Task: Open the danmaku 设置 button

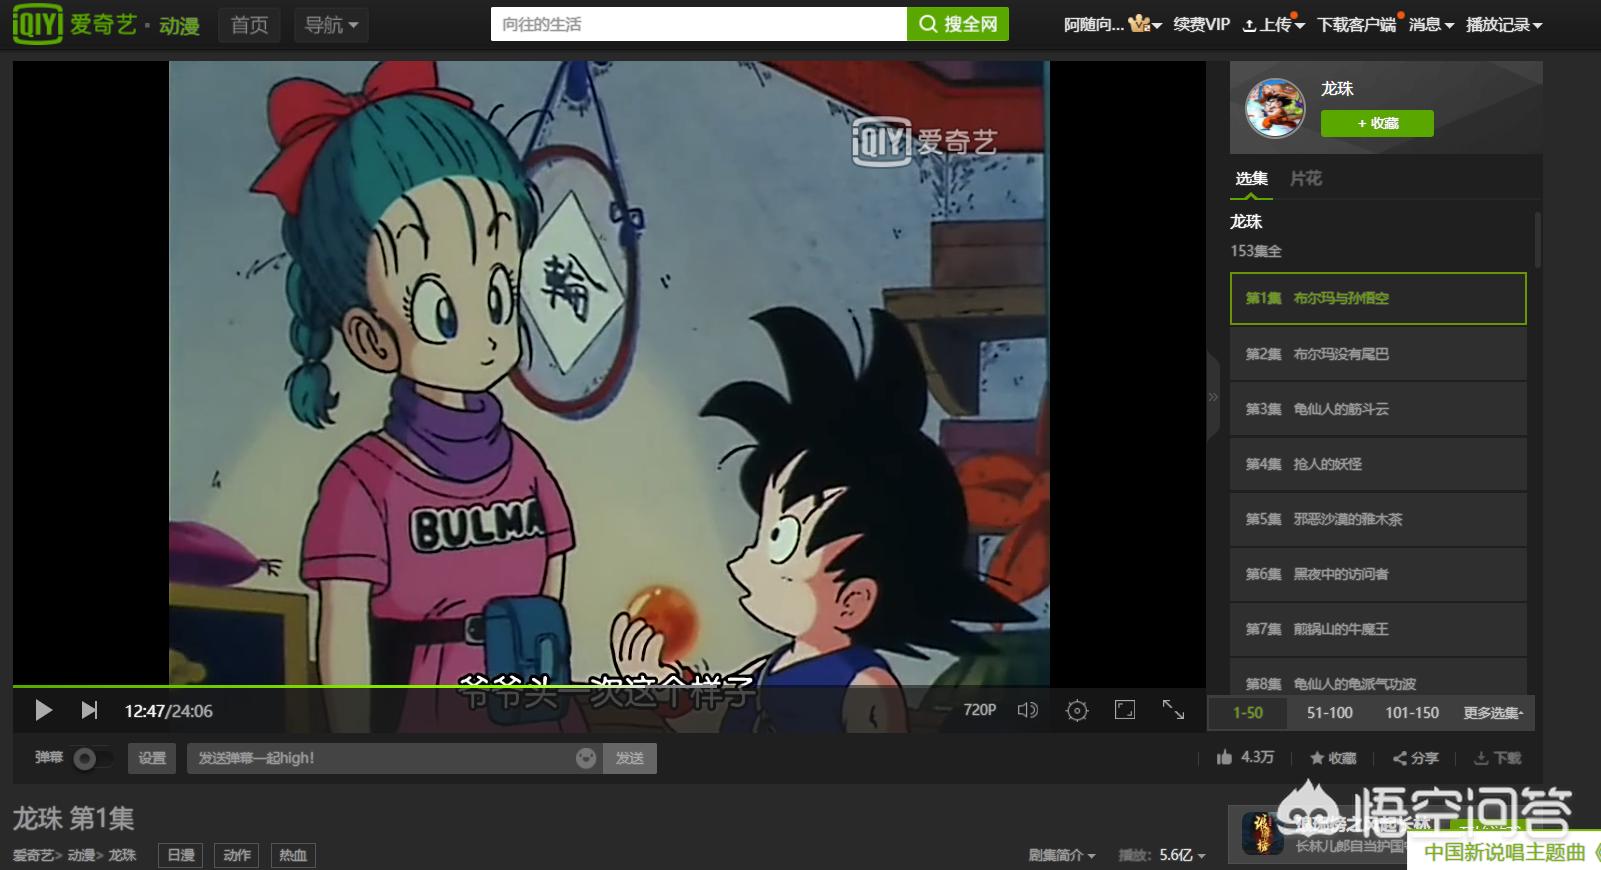Action: [x=152, y=758]
